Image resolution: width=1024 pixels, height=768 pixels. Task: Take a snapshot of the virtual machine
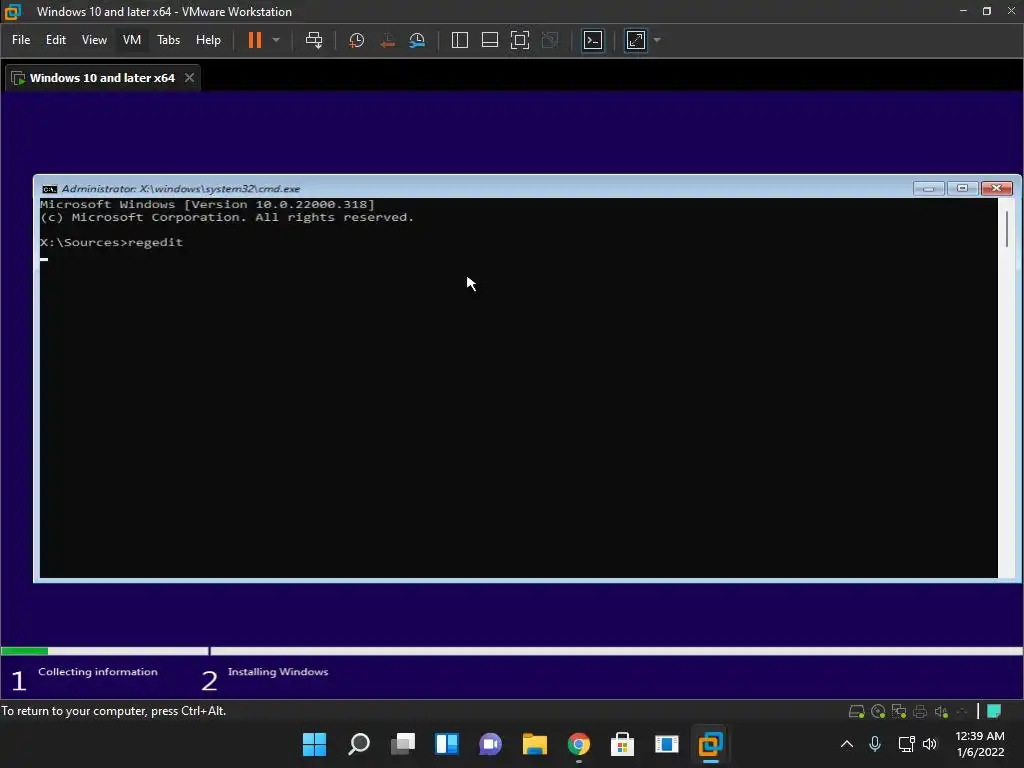tap(357, 40)
